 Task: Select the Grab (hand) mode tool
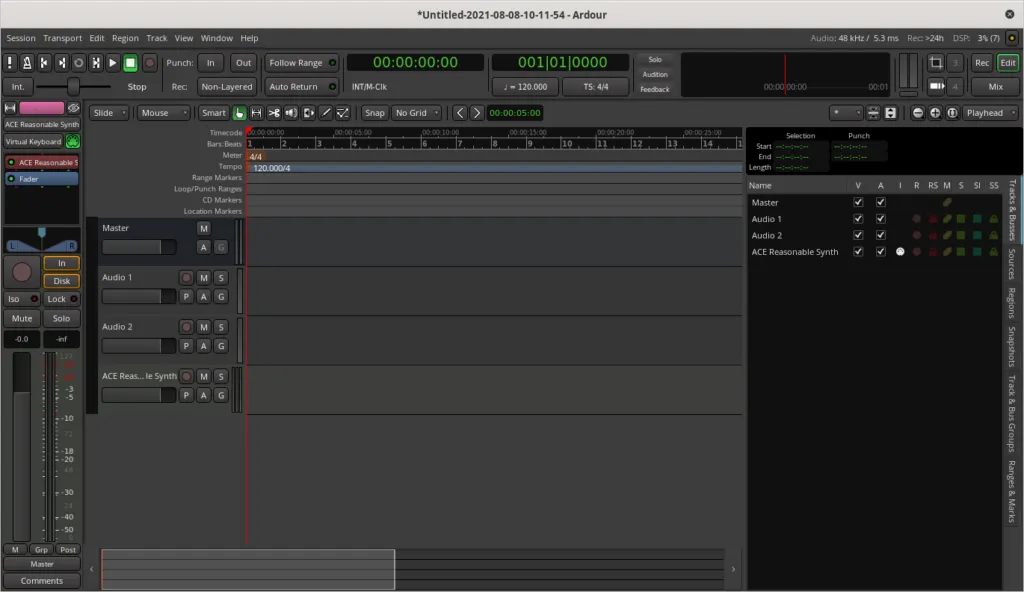[x=239, y=113]
